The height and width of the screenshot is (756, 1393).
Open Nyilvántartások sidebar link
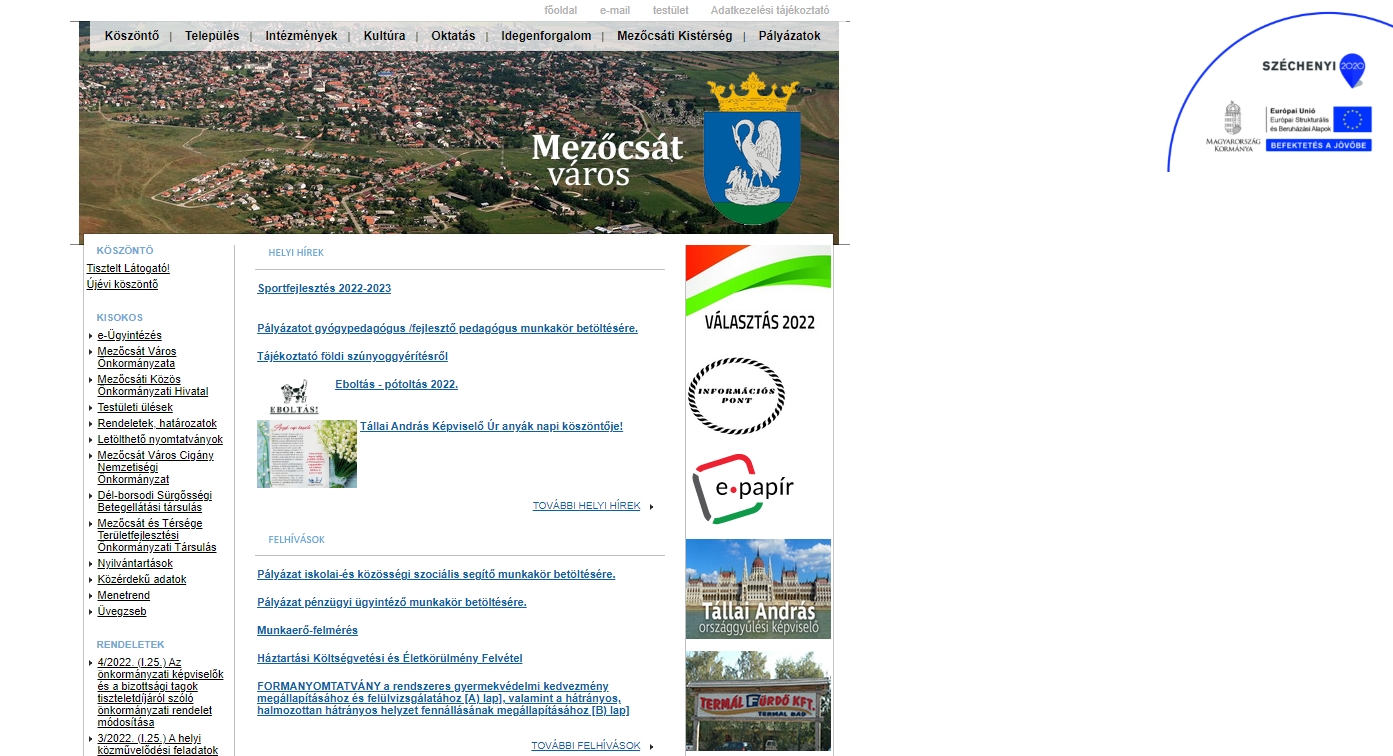pos(135,564)
